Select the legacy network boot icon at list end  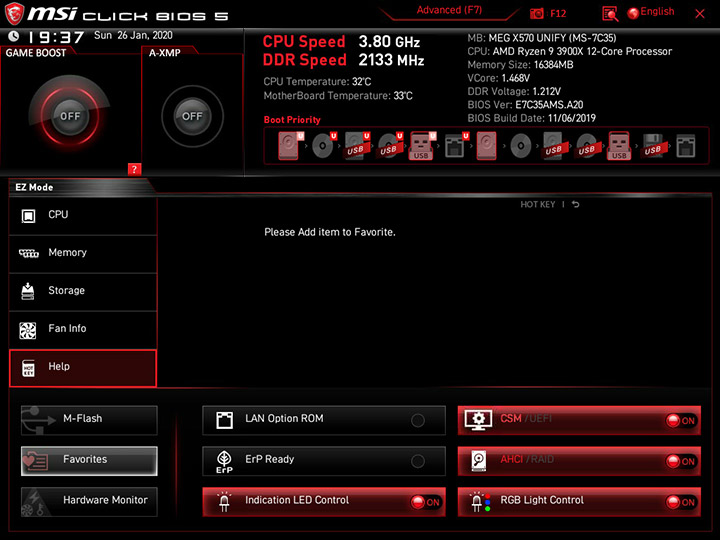[686, 146]
